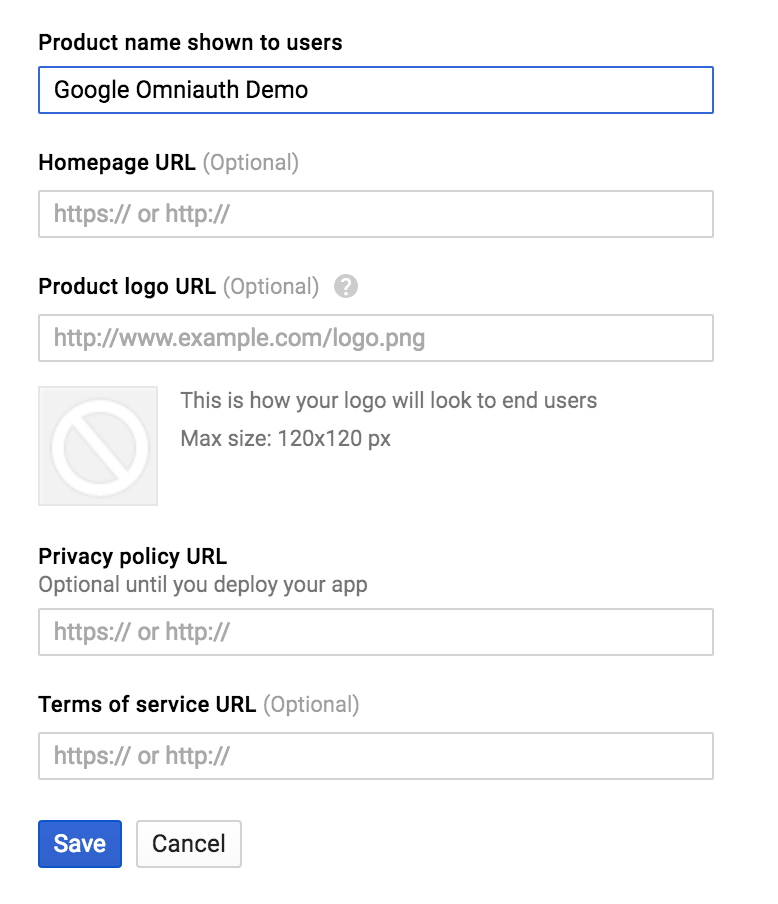This screenshot has width=778, height=904.
Task: Click the logo preview placeholder image
Action: 98,446
